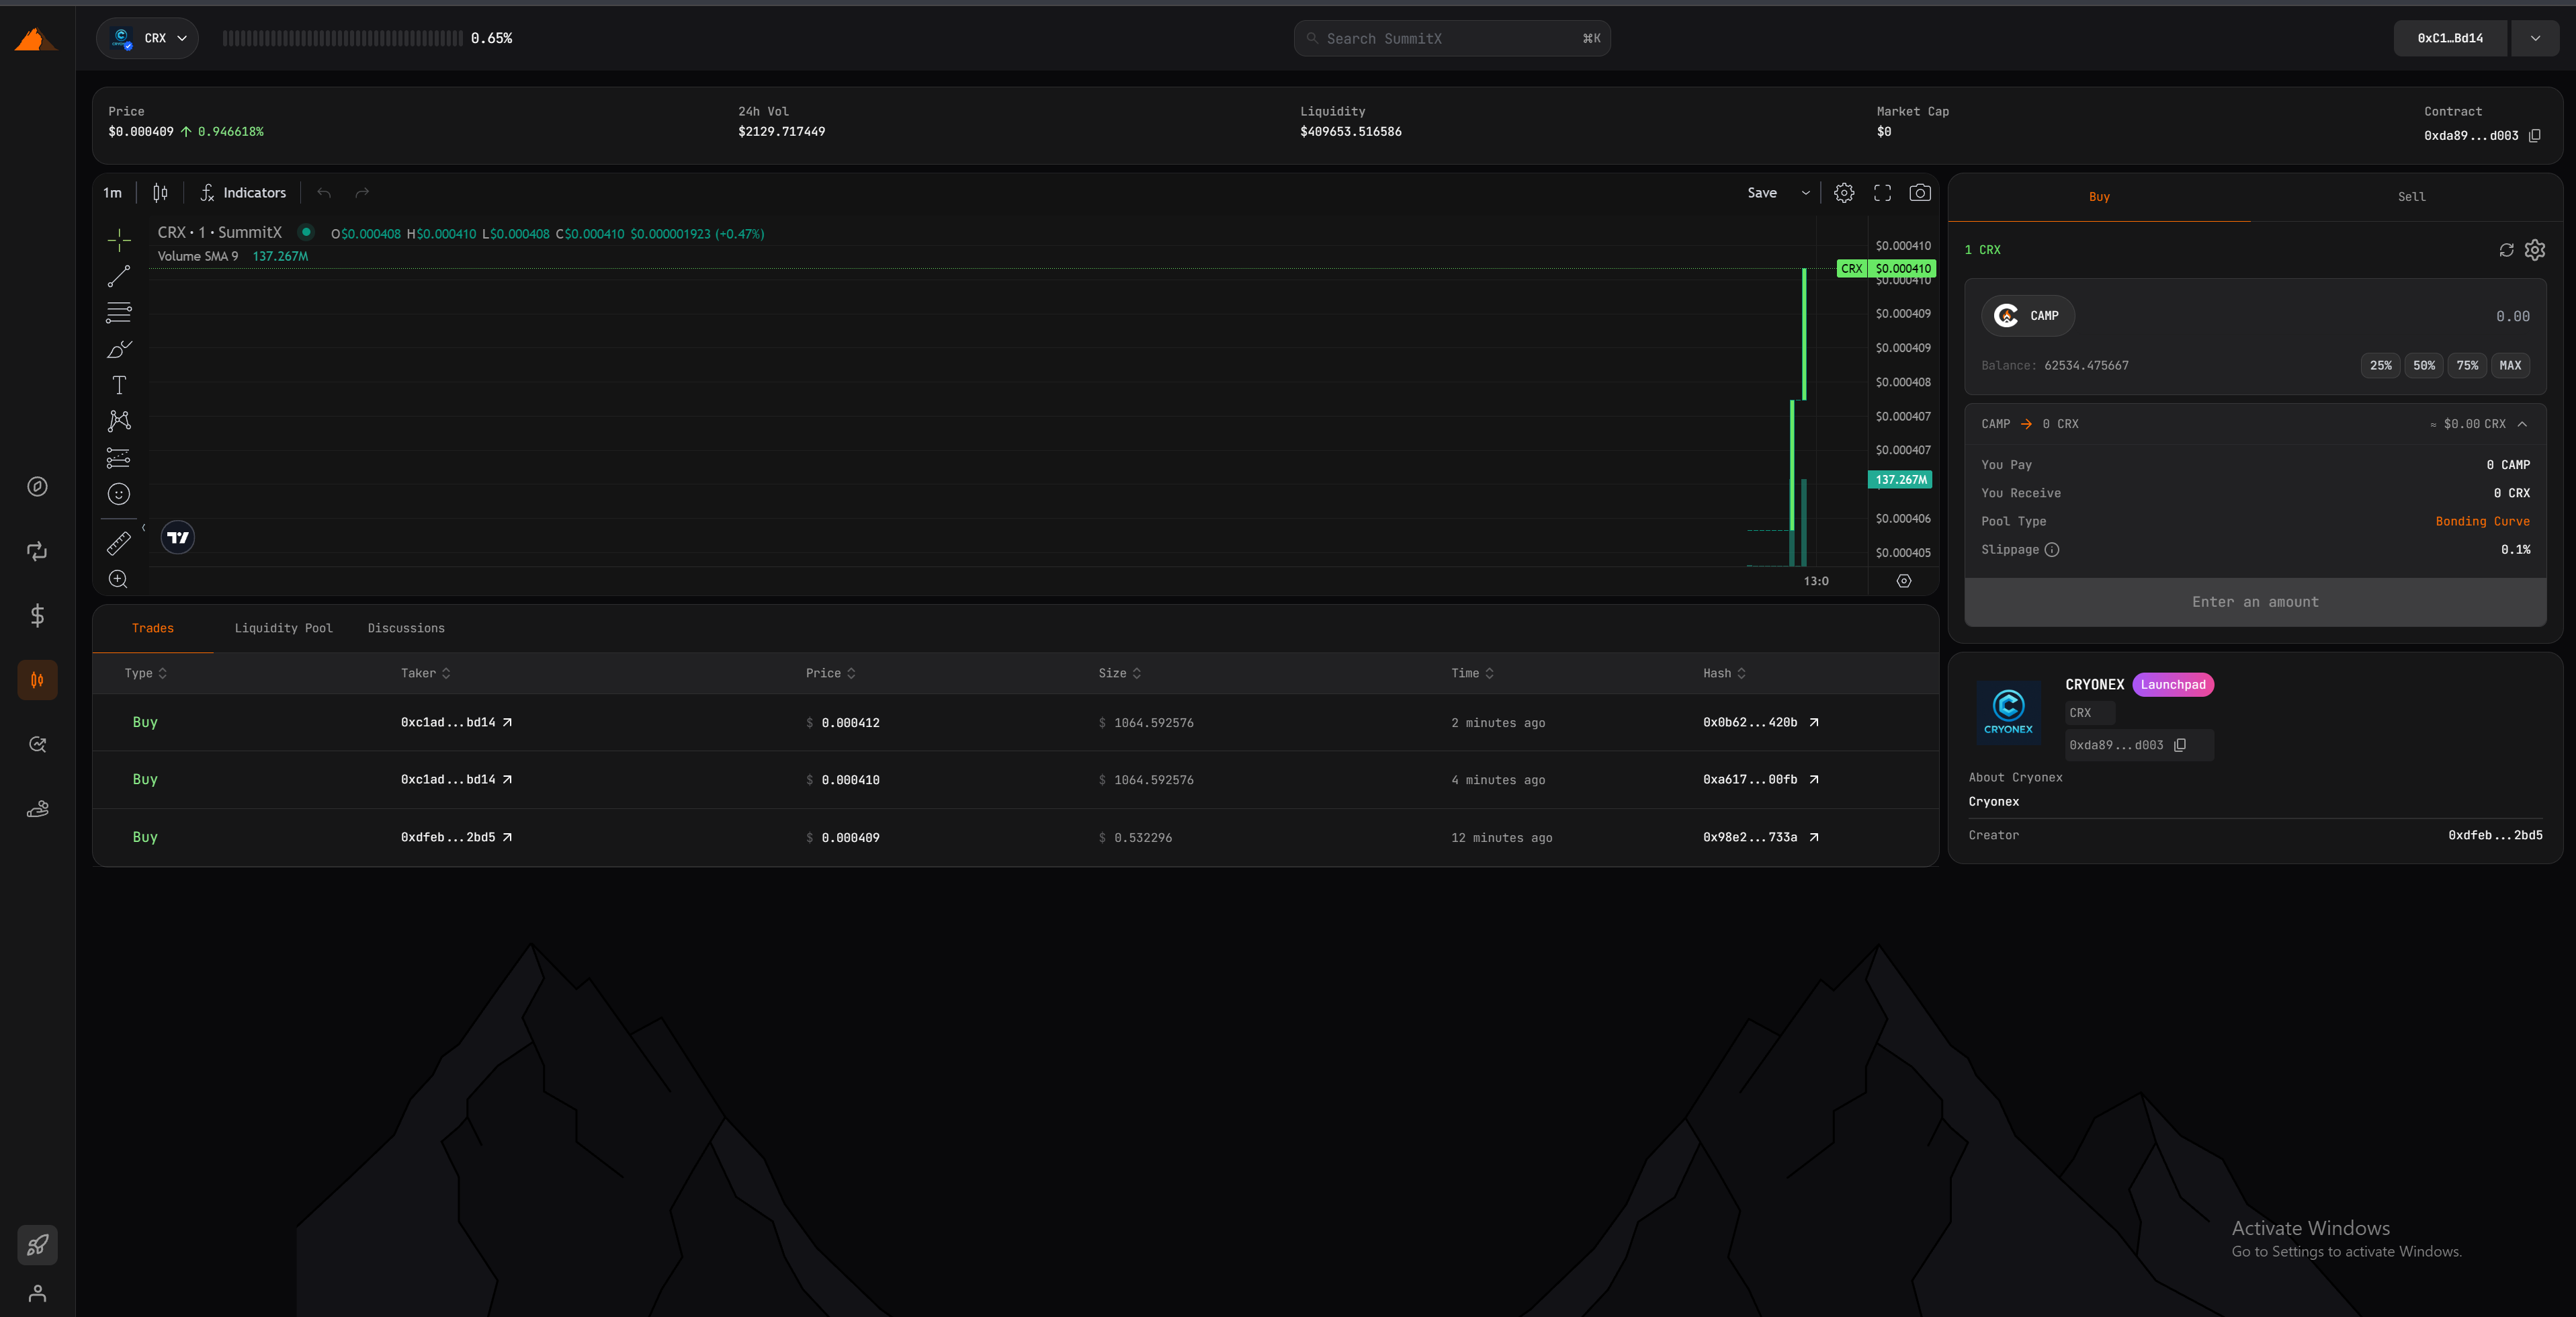Screen dimensions: 2576x1317
Task: Click the Search SummitX field
Action: tap(1451, 38)
